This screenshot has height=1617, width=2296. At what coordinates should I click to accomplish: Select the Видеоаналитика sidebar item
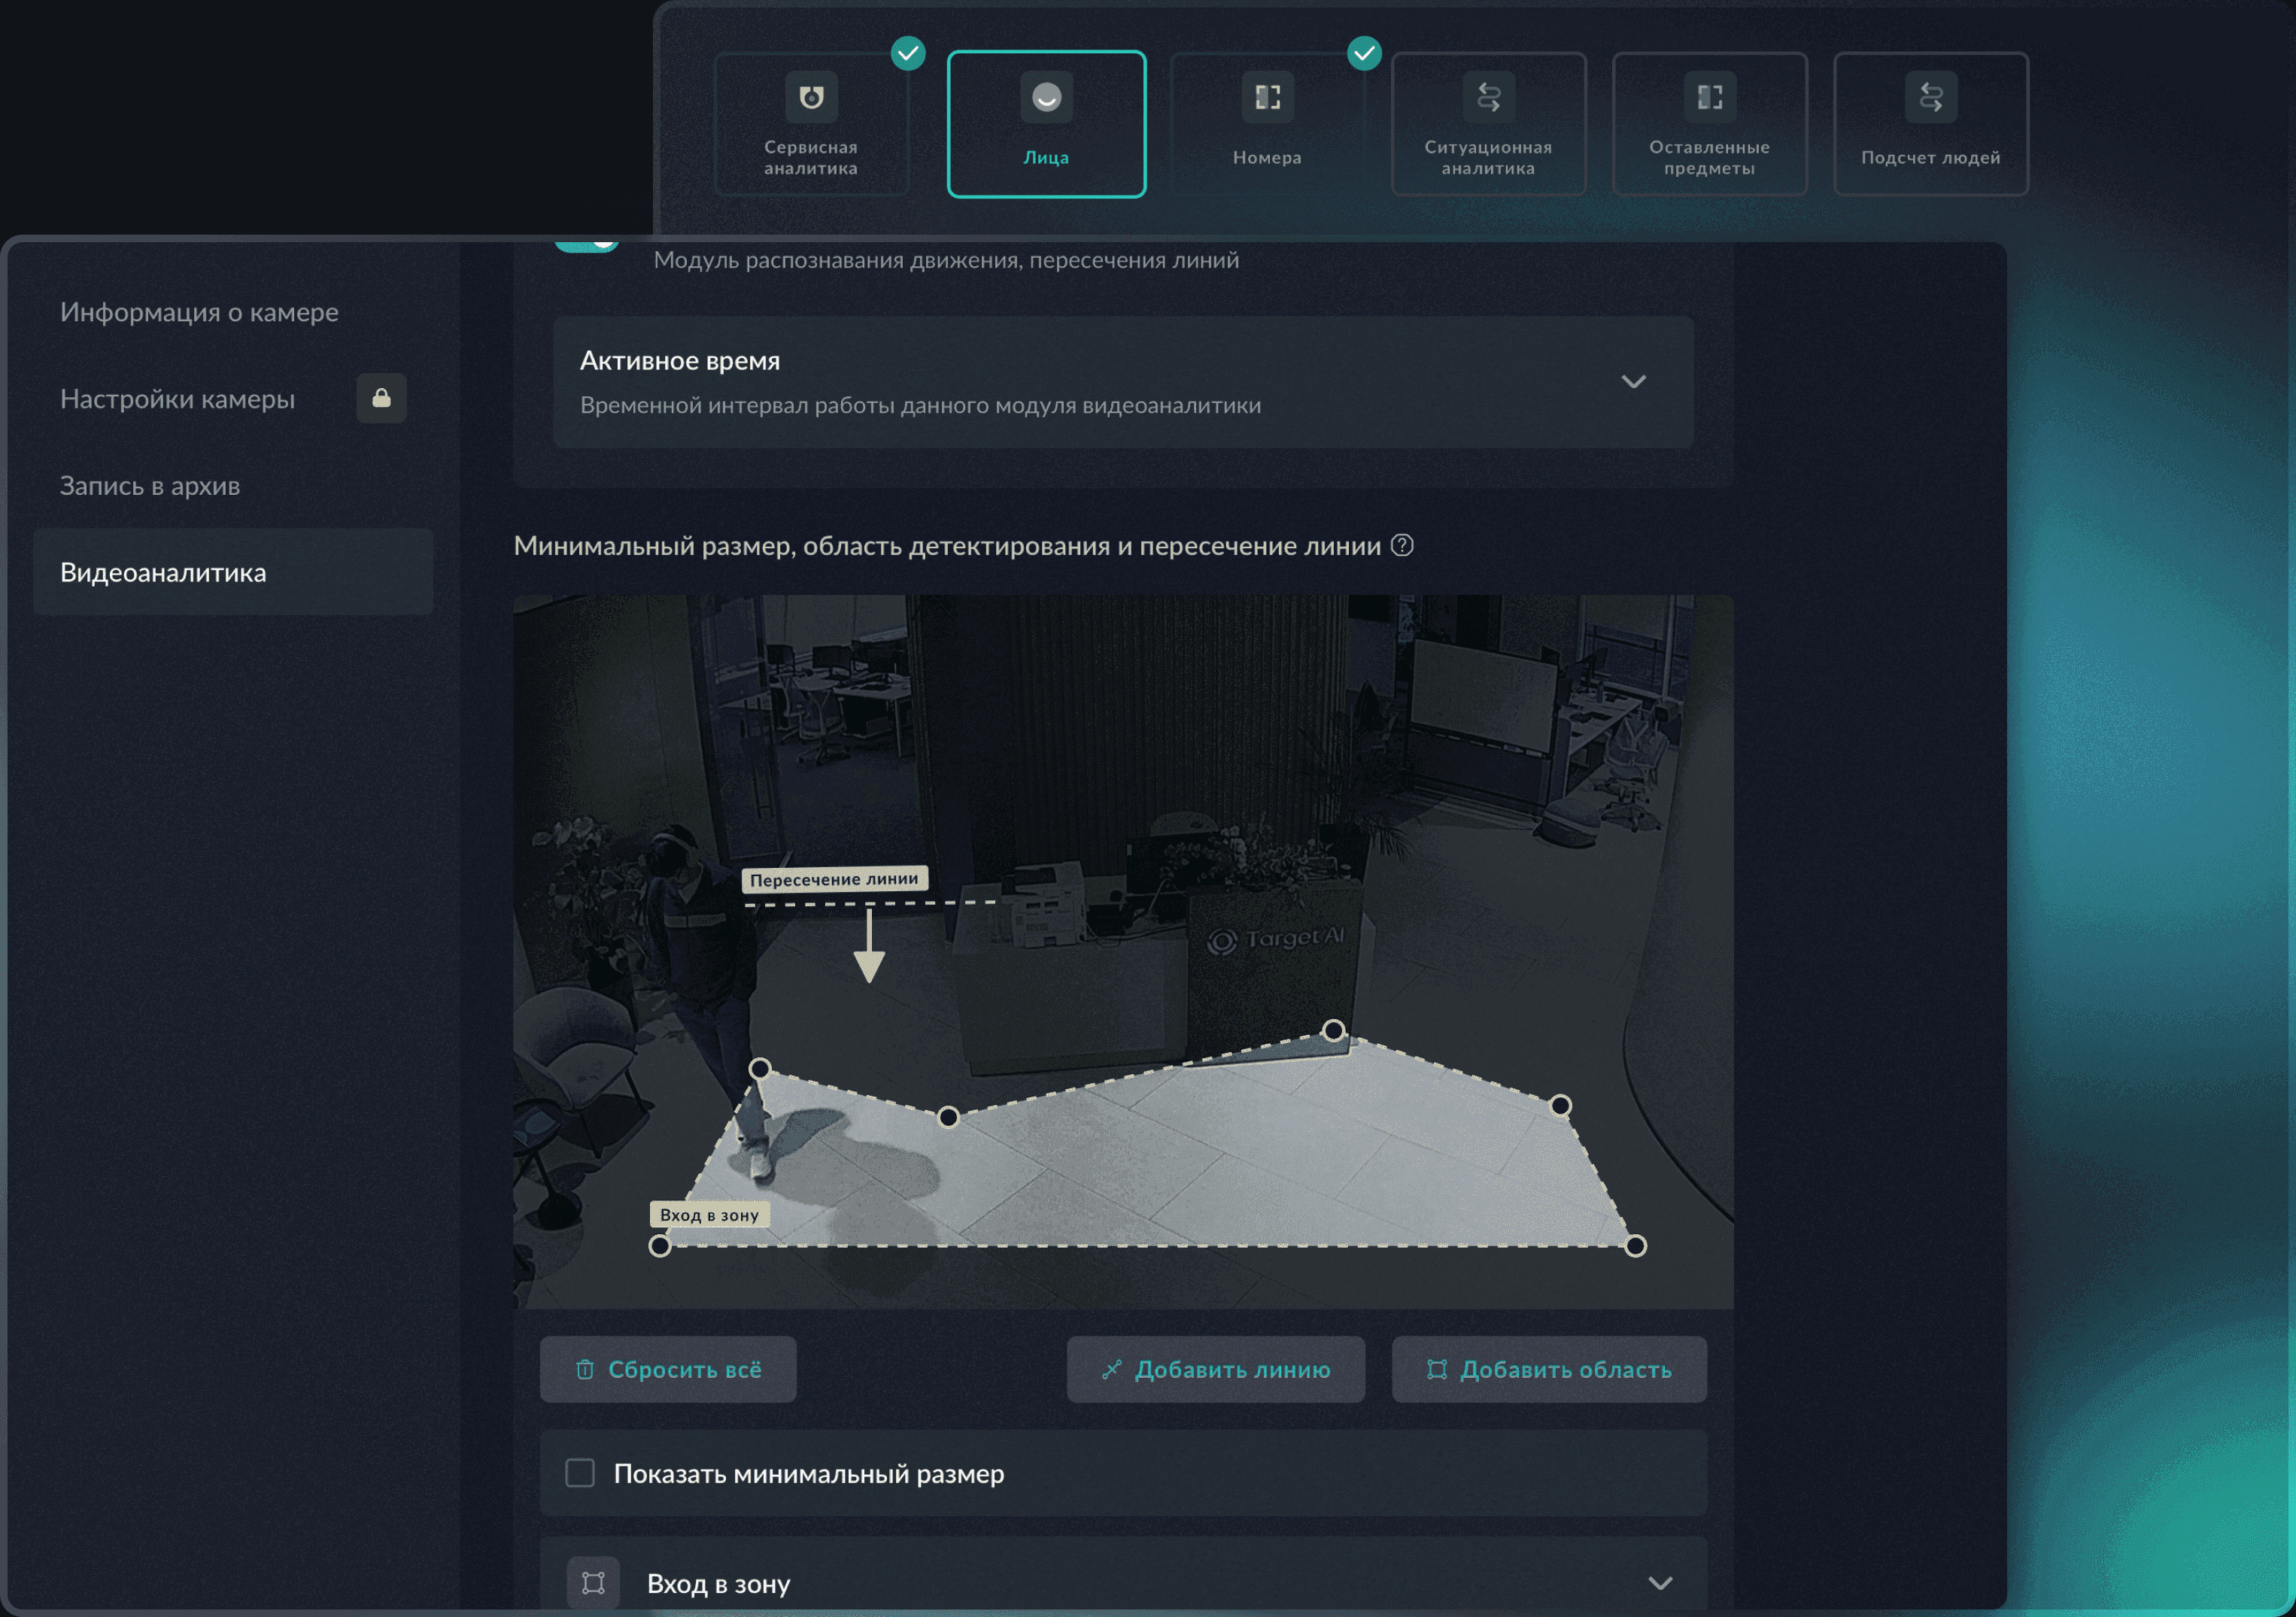click(x=163, y=572)
